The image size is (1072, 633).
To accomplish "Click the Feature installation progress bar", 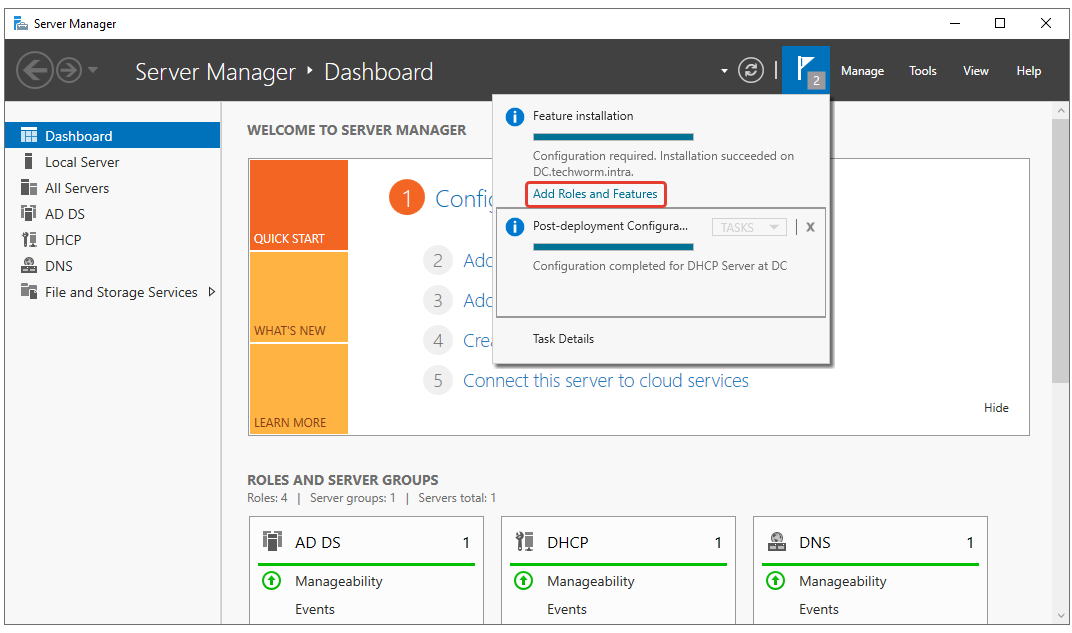I will click(612, 136).
